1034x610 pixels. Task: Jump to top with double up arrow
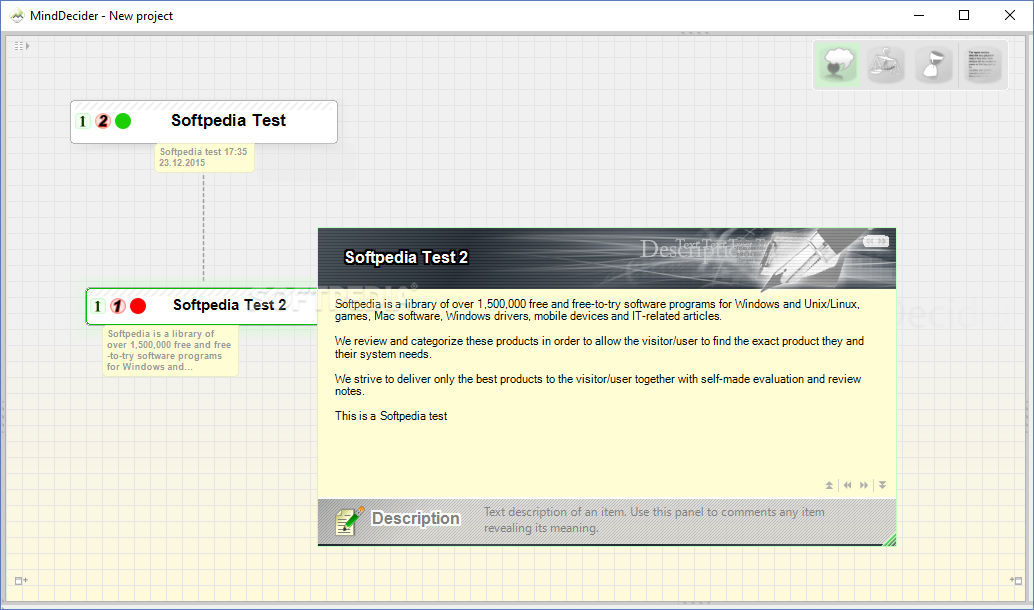tap(830, 485)
